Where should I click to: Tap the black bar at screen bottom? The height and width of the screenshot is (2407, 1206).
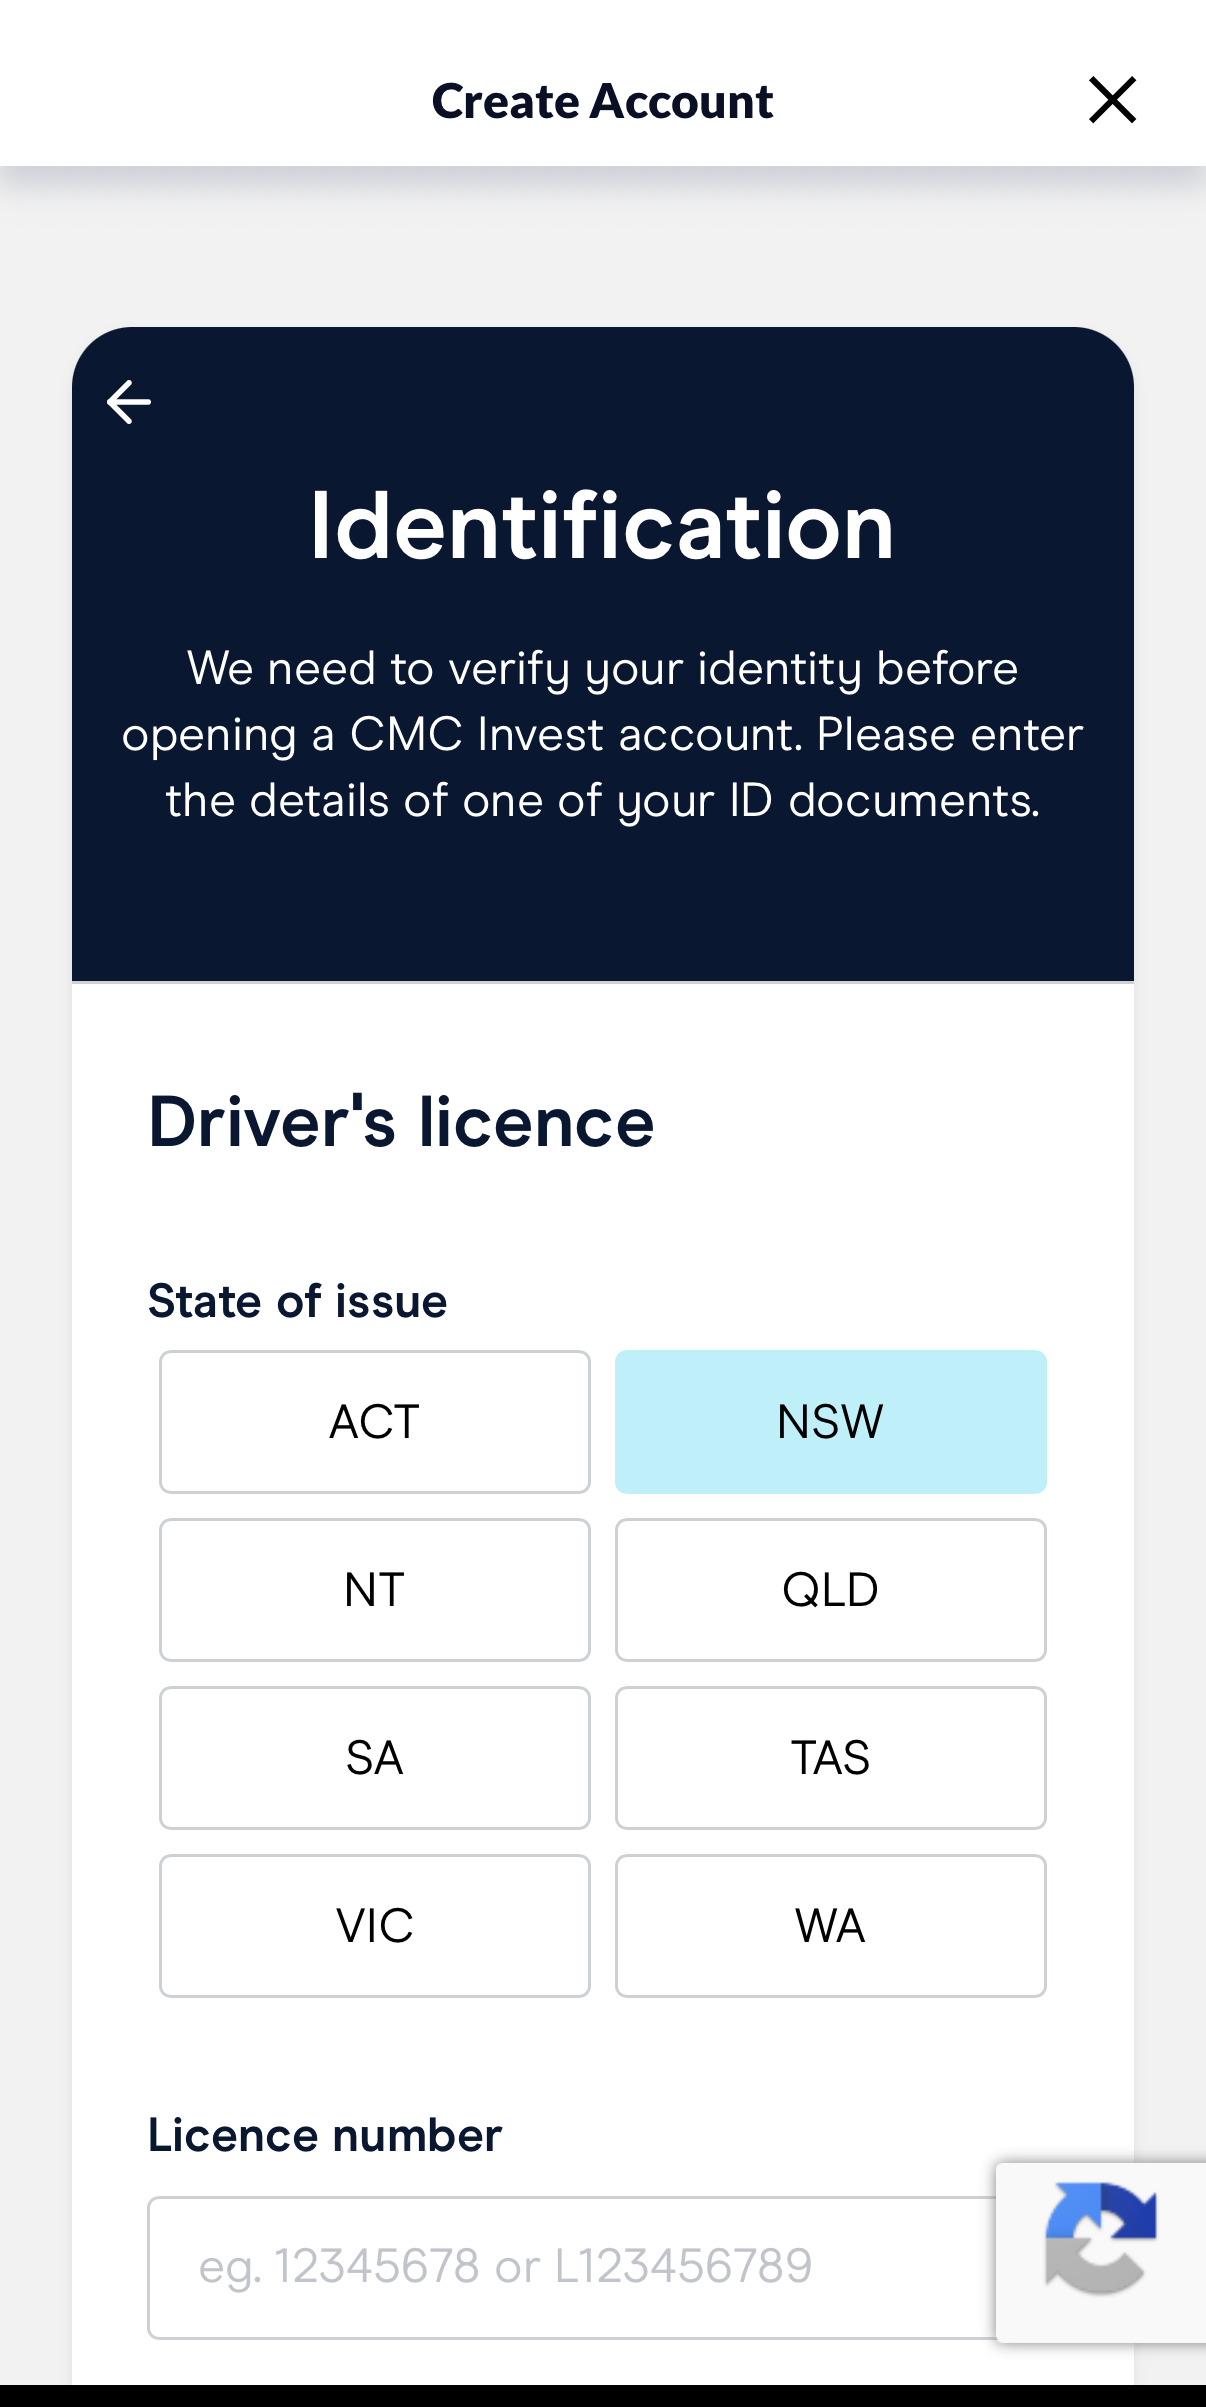pyautogui.click(x=602, y=2395)
